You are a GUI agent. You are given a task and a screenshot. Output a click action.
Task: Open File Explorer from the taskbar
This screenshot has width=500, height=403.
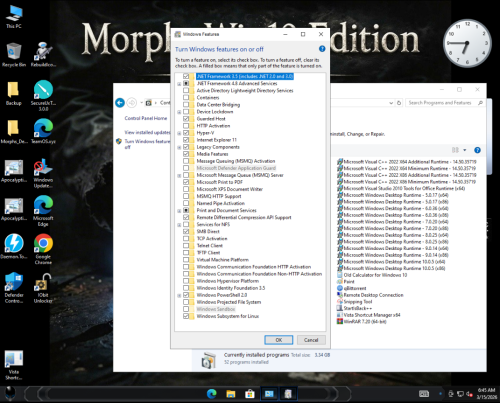(231, 394)
